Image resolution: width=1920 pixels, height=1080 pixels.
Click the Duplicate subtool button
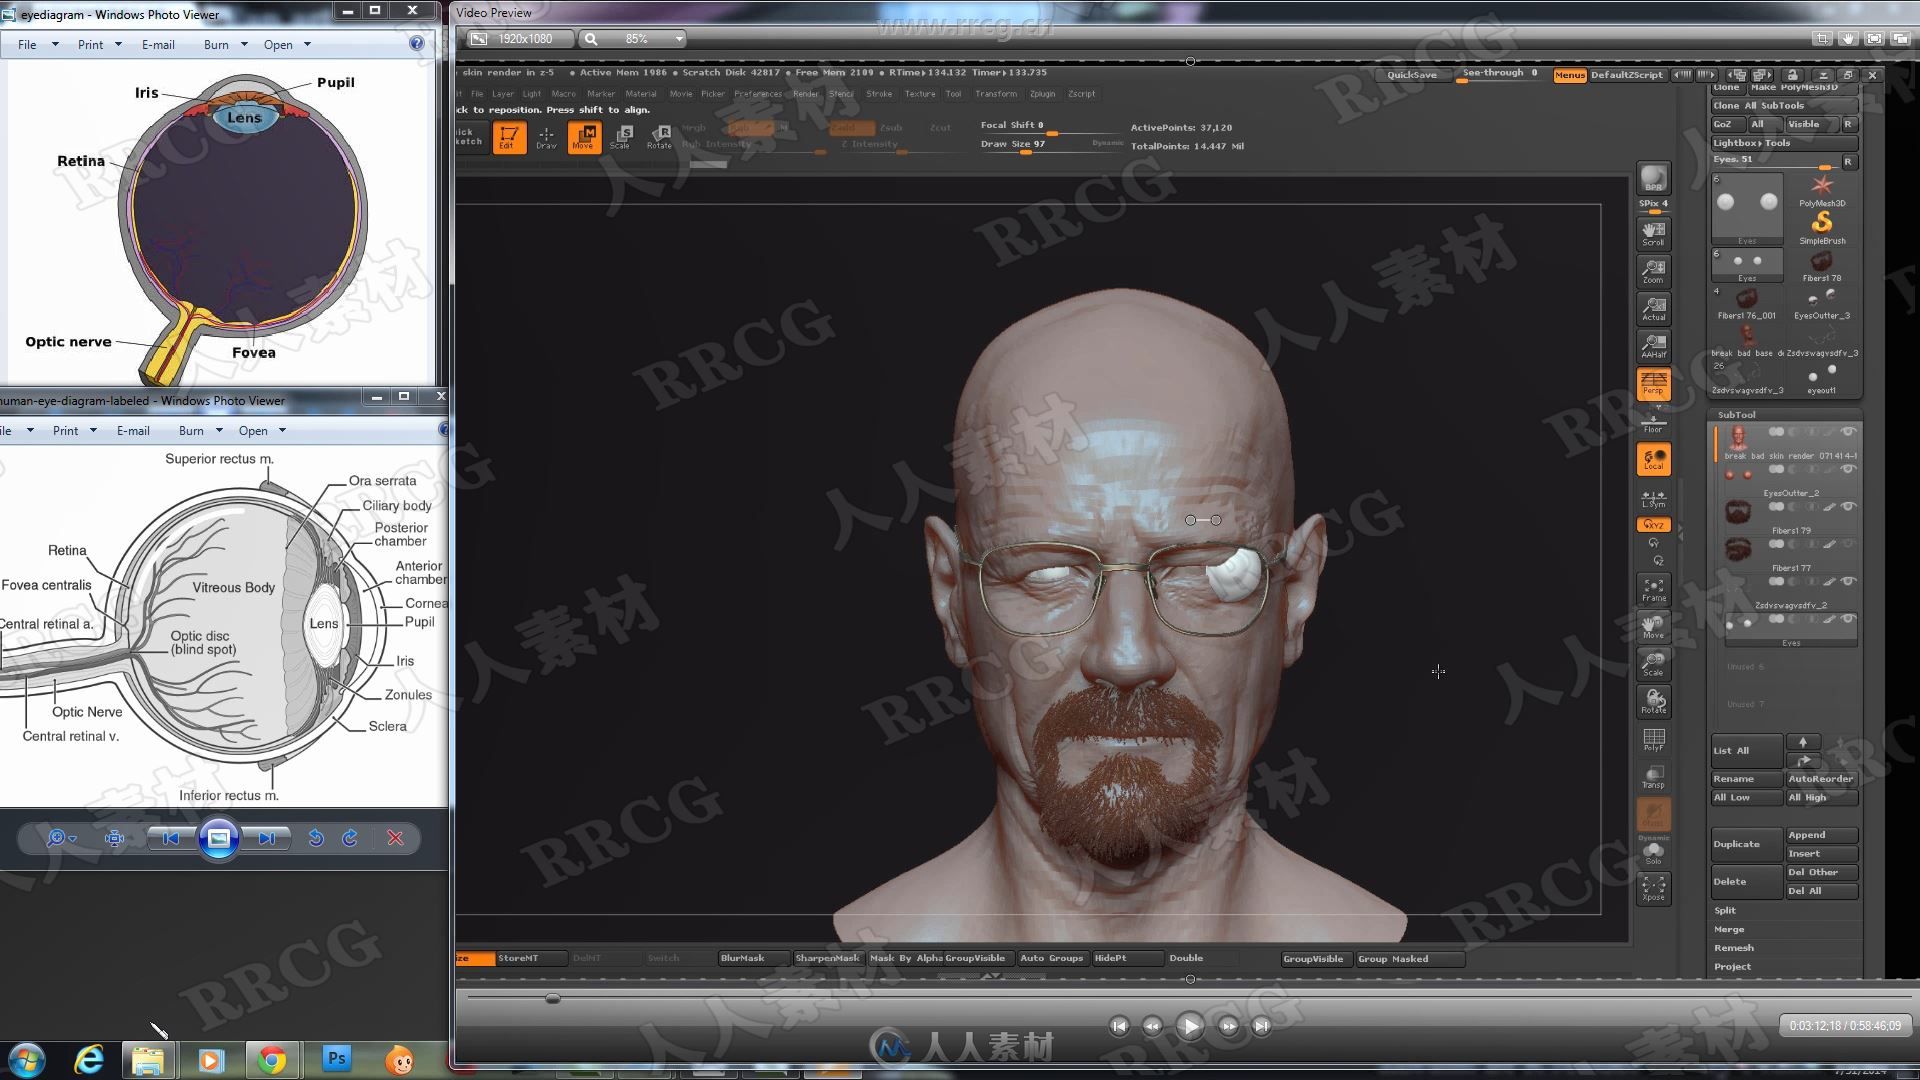[1747, 844]
